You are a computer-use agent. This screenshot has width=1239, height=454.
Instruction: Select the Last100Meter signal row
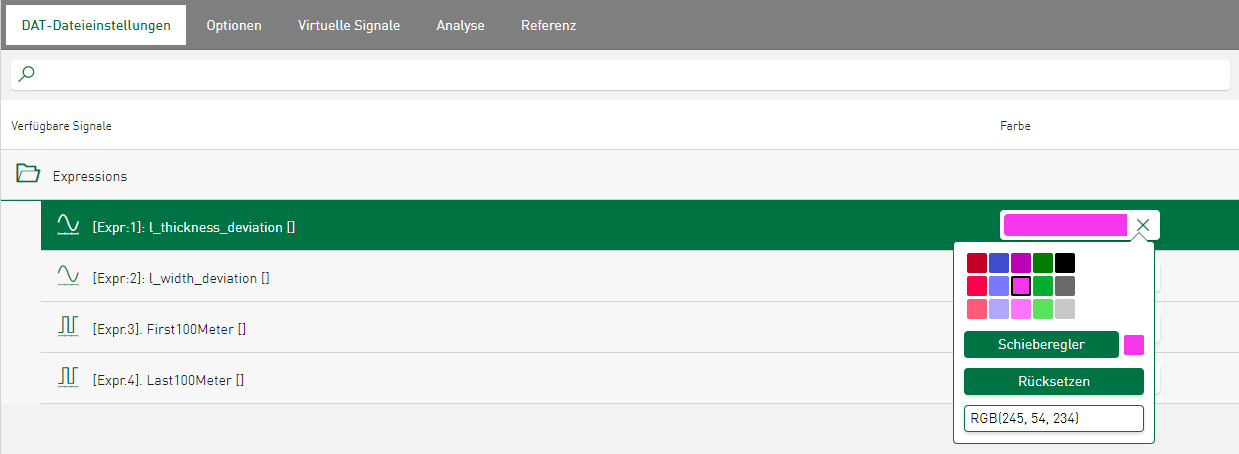(500, 379)
